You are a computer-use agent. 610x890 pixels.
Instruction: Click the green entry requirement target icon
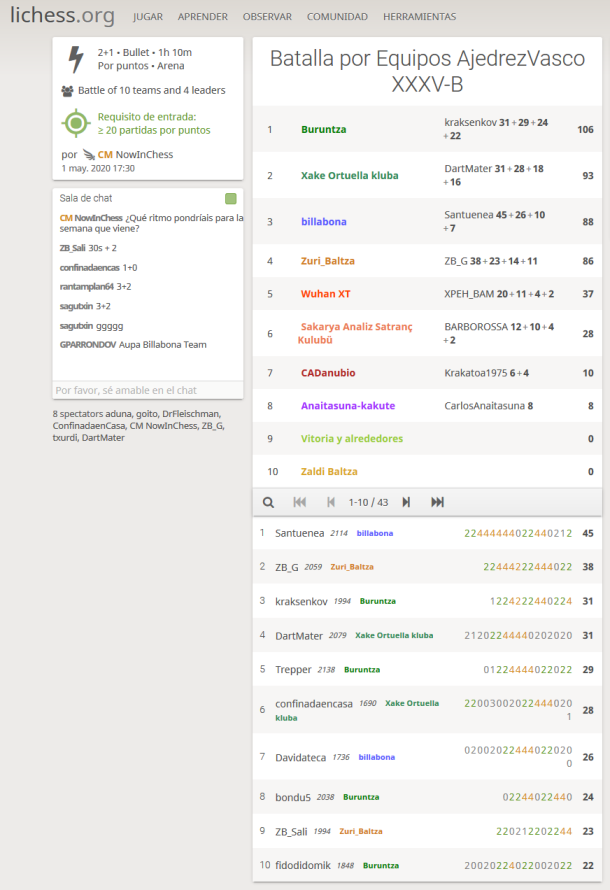75,123
